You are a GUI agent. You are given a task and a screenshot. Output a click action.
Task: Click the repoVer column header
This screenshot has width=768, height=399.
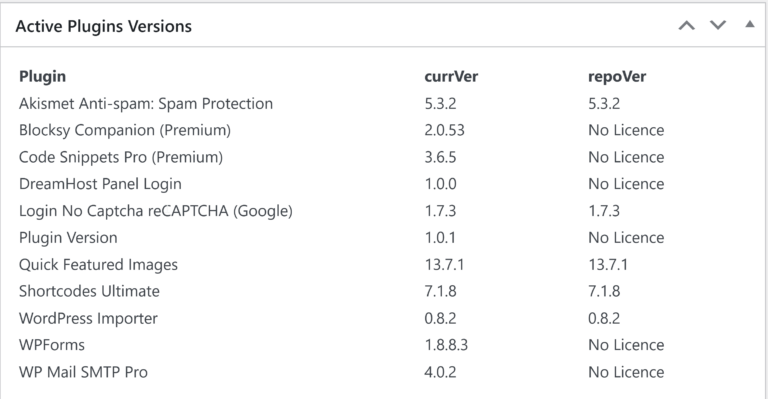(x=617, y=77)
